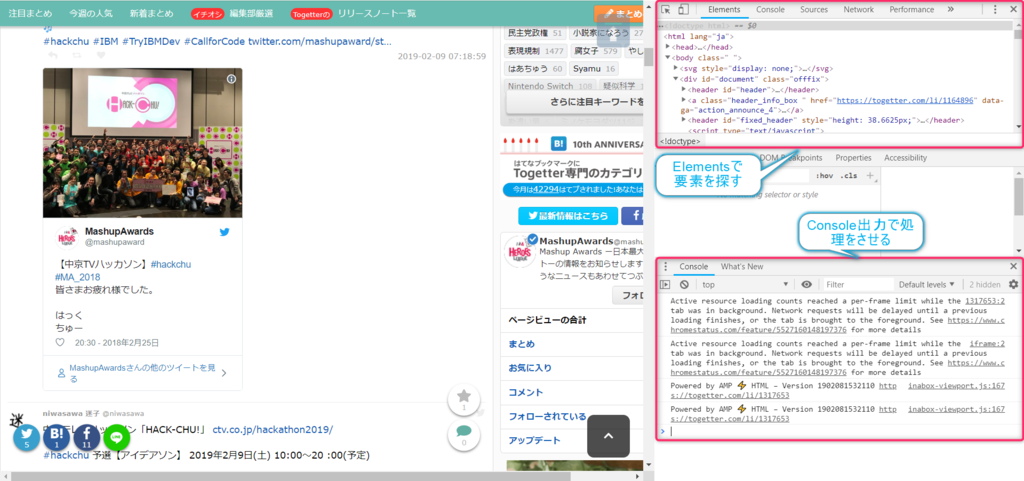Share on Facebook floating button
The height and width of the screenshot is (481, 1024).
click(86, 437)
